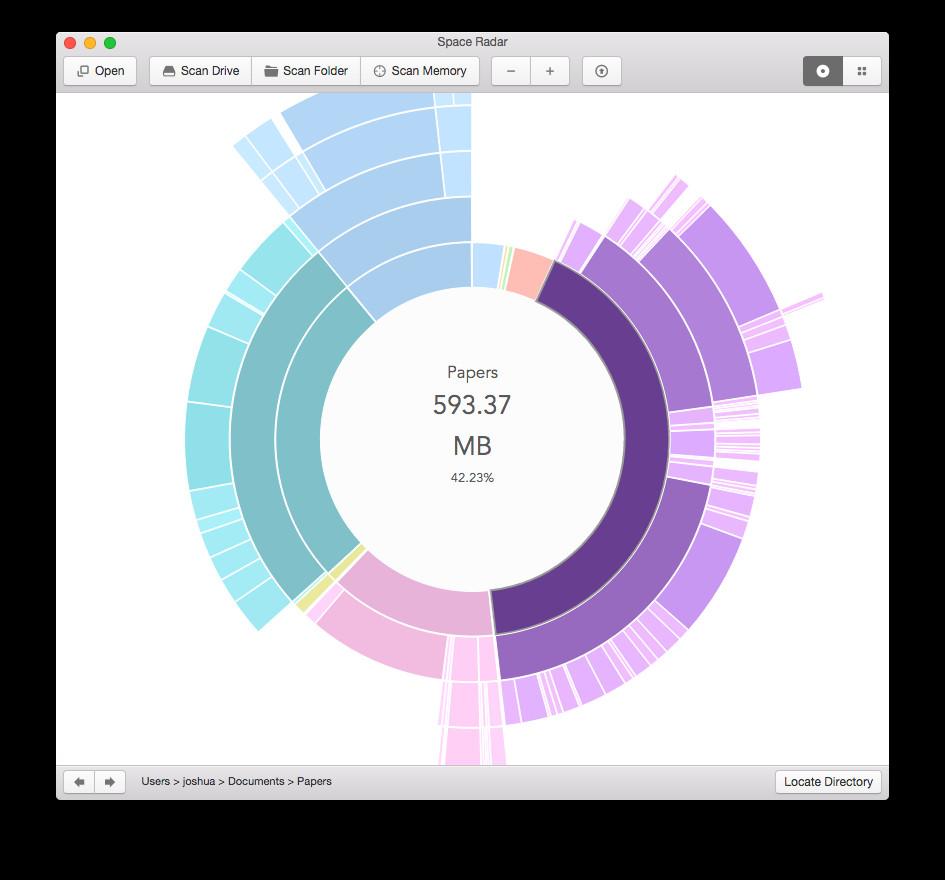Go to the Documents breadcrumb
Image resolution: width=945 pixels, height=880 pixels.
click(256, 781)
